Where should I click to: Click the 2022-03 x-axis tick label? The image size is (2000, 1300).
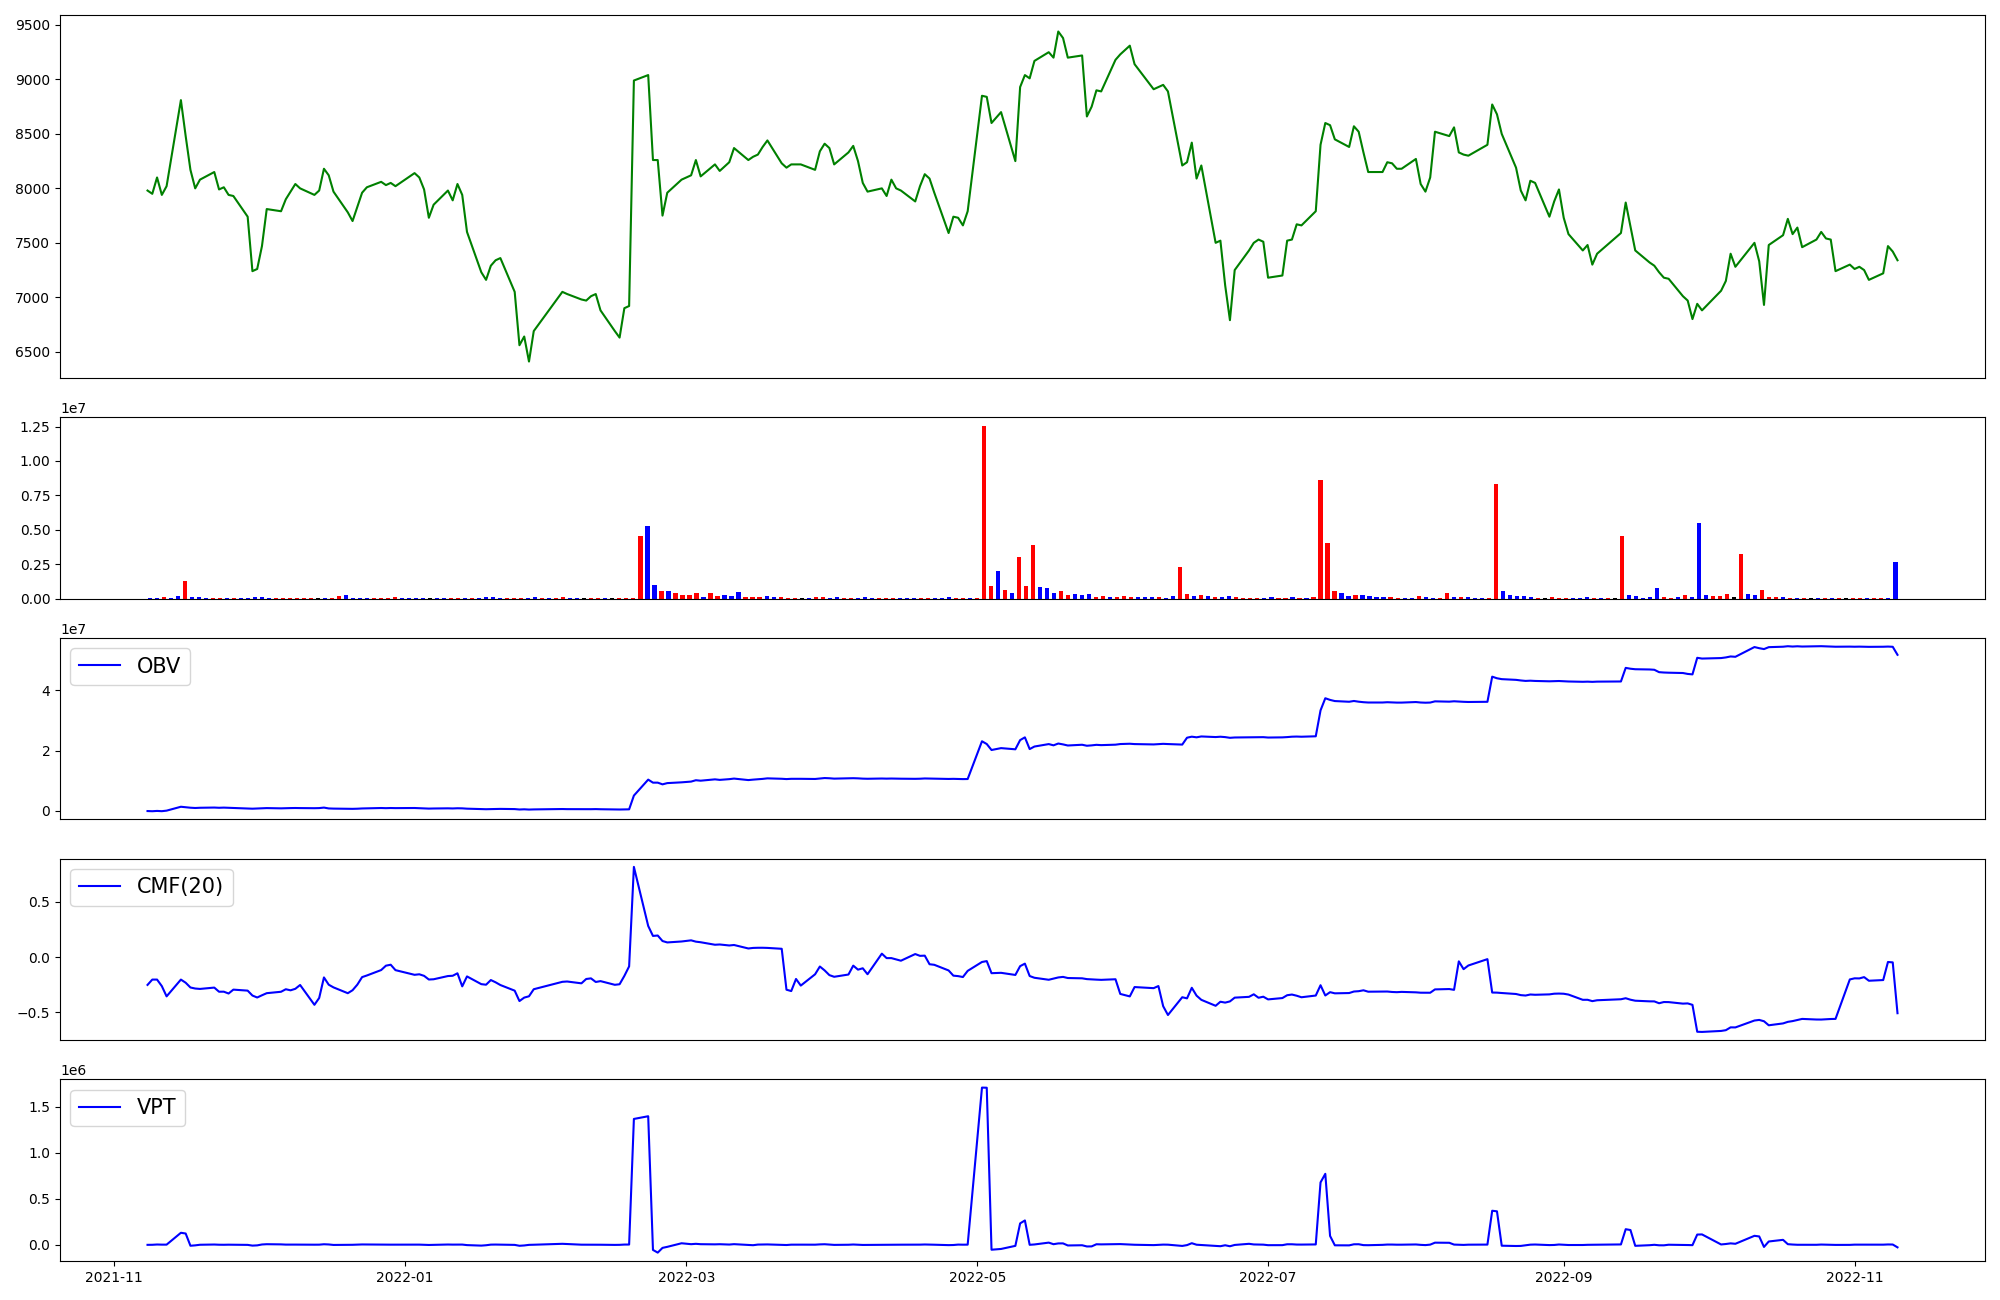tap(687, 1277)
